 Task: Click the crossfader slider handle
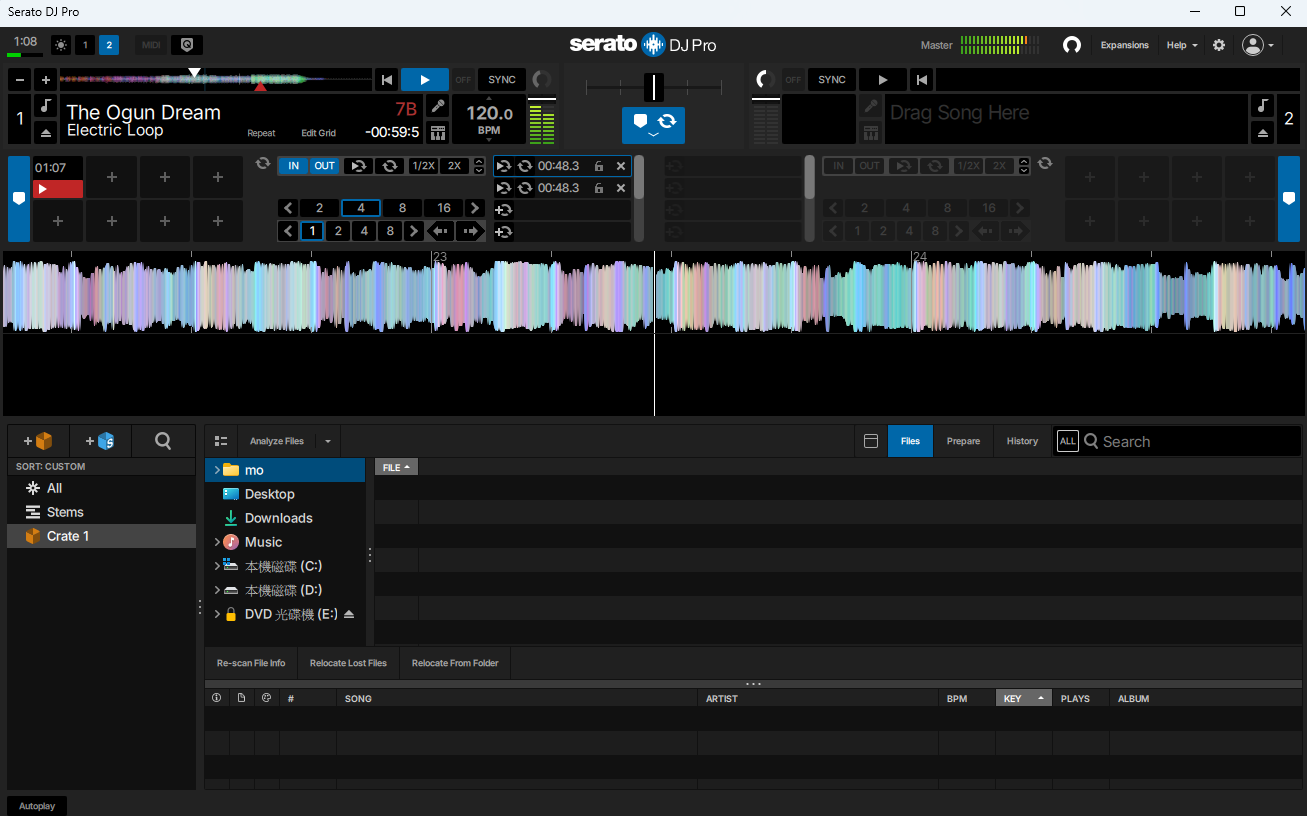[654, 87]
